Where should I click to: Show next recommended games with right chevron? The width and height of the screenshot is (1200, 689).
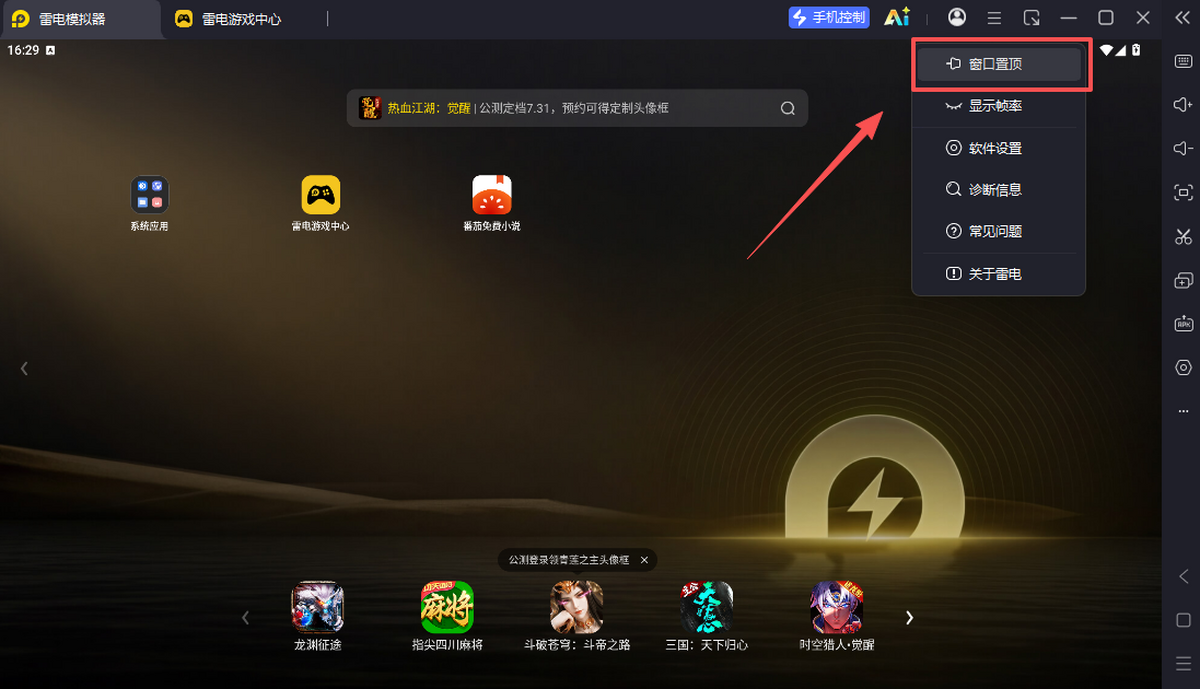(x=909, y=618)
